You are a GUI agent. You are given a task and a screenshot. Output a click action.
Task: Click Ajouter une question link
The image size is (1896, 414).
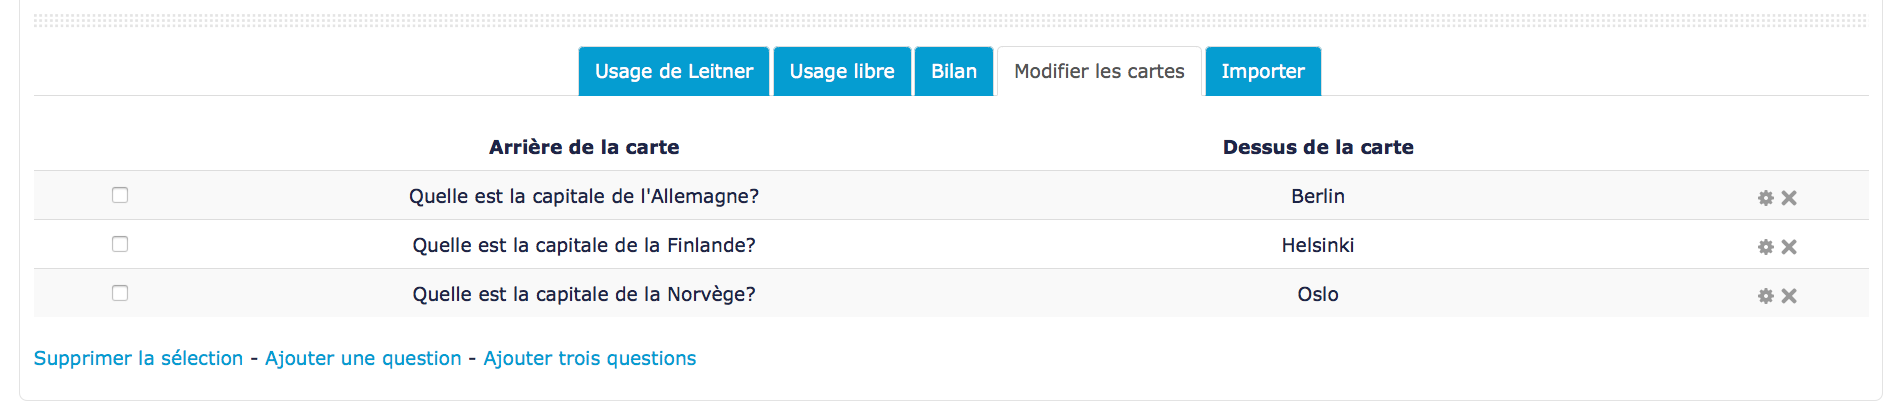point(363,358)
